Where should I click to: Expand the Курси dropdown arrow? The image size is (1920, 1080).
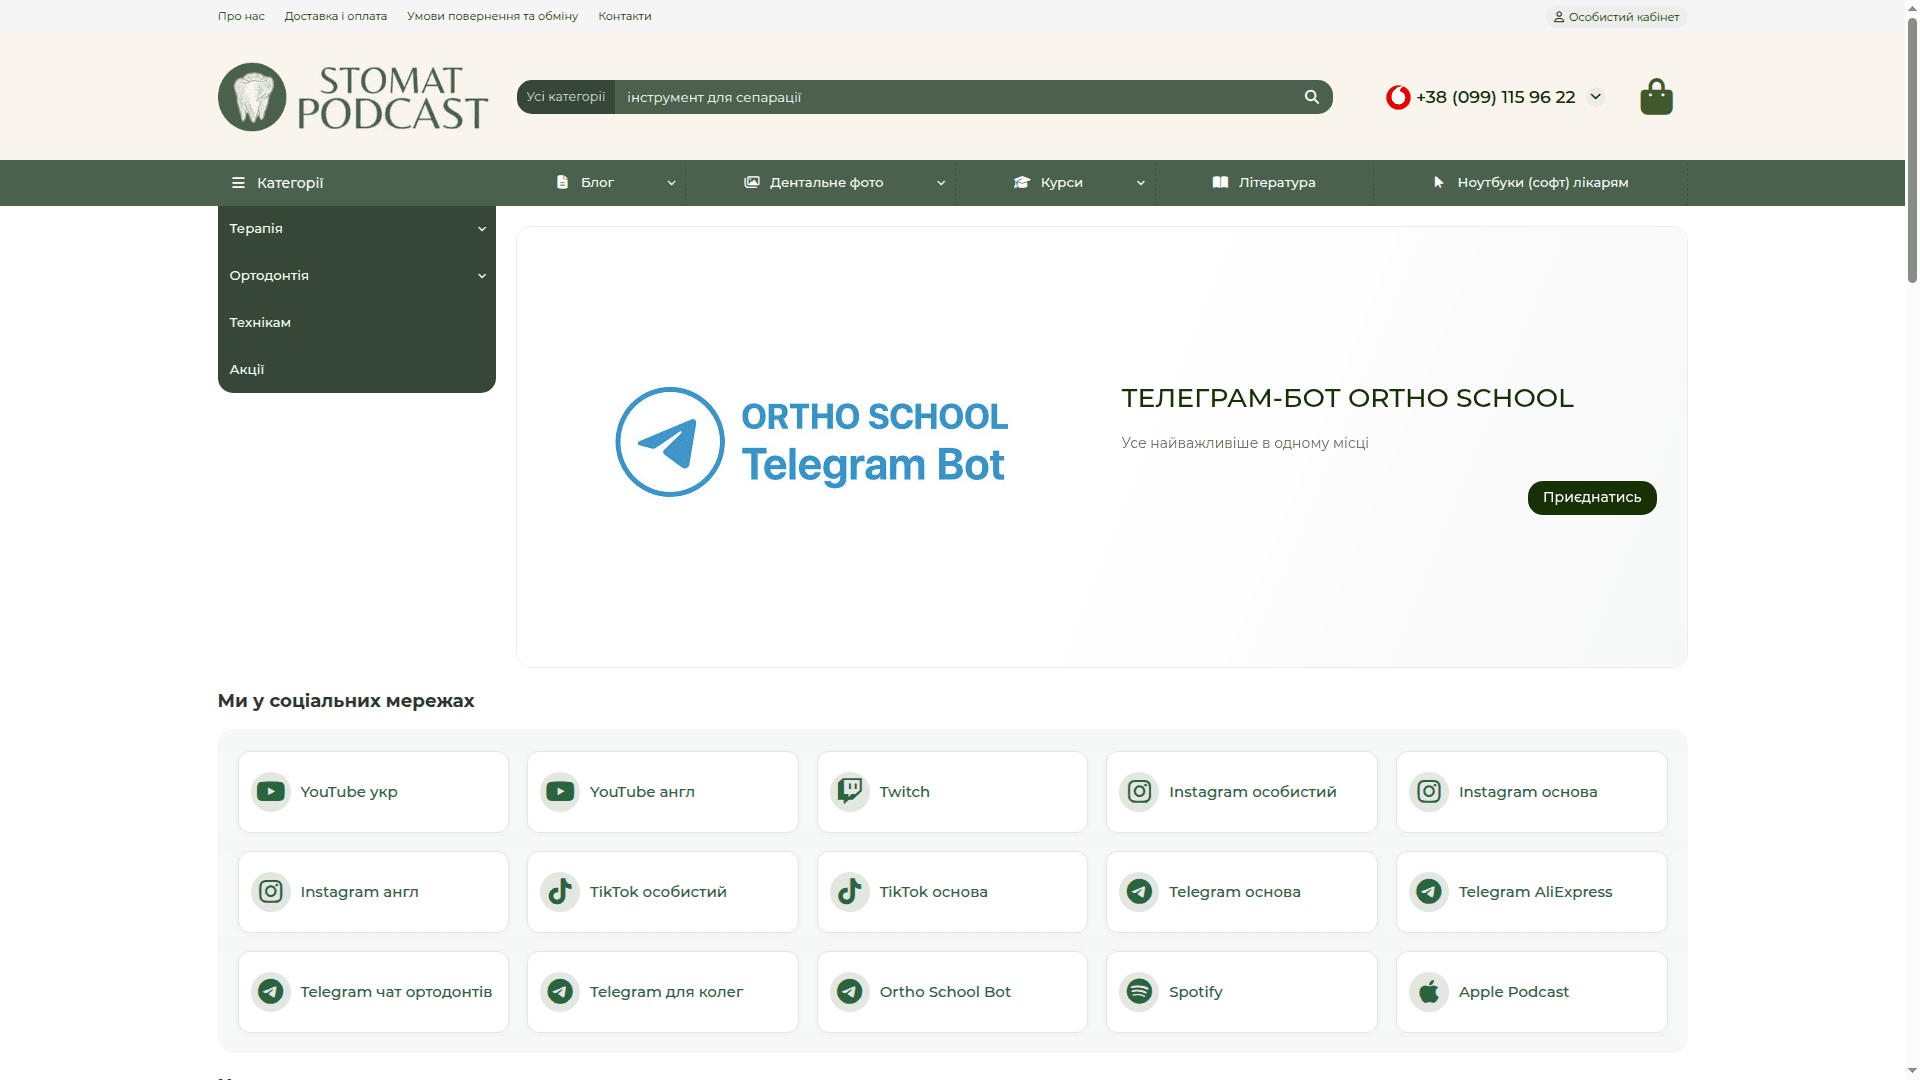(1140, 183)
